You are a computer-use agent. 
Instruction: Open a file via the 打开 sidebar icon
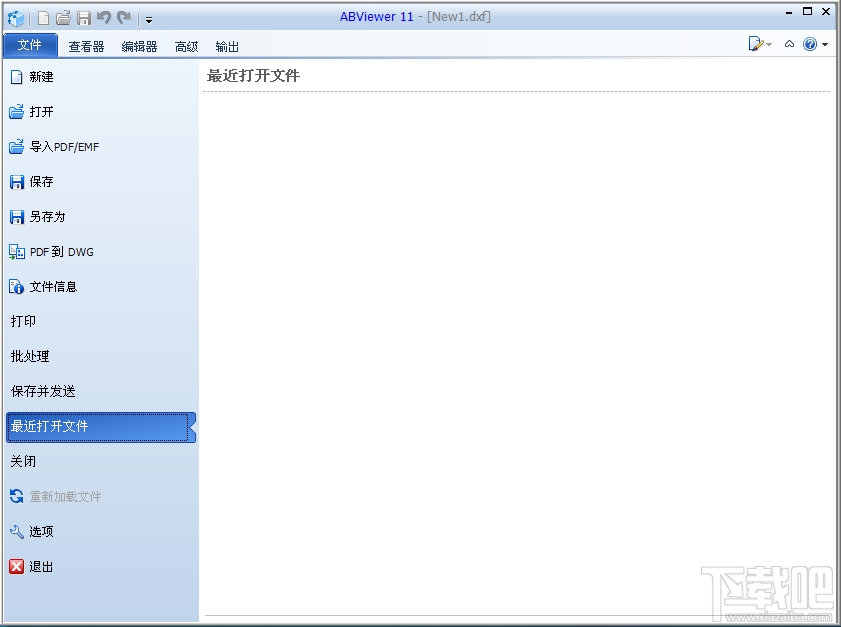40,112
